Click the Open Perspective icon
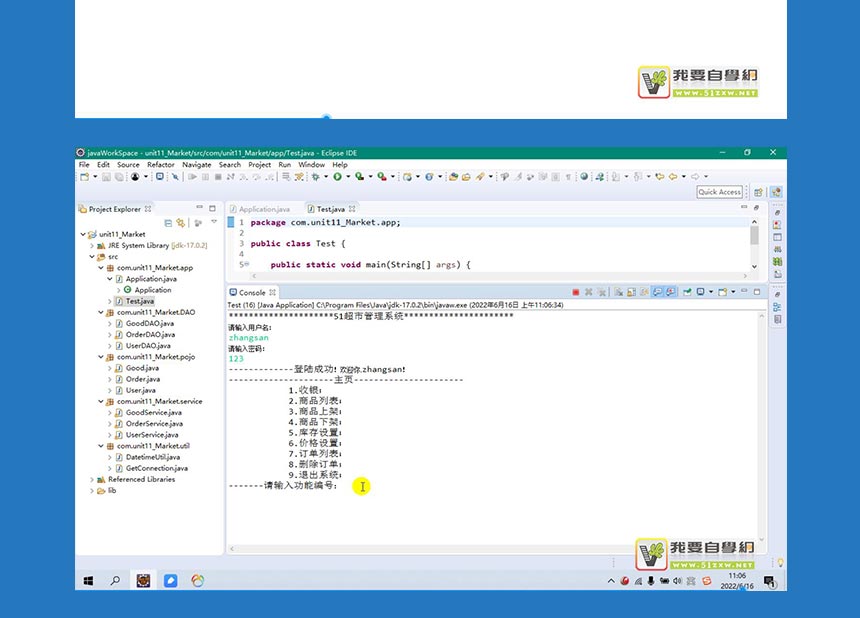Screen dimensions: 860x618 point(759,192)
